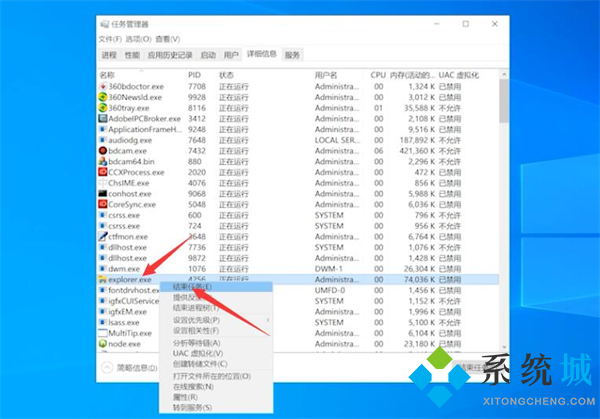Switch to the 进程 tab
Viewport: 600px width, 419px height.
109,55
